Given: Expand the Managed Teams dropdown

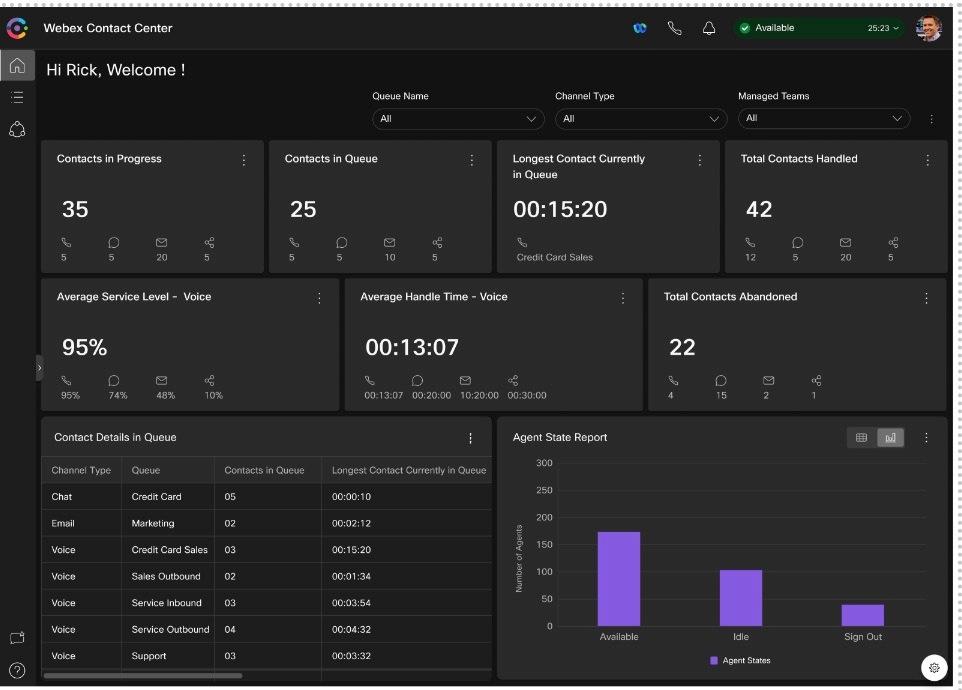Looking at the screenshot, I should pos(823,118).
